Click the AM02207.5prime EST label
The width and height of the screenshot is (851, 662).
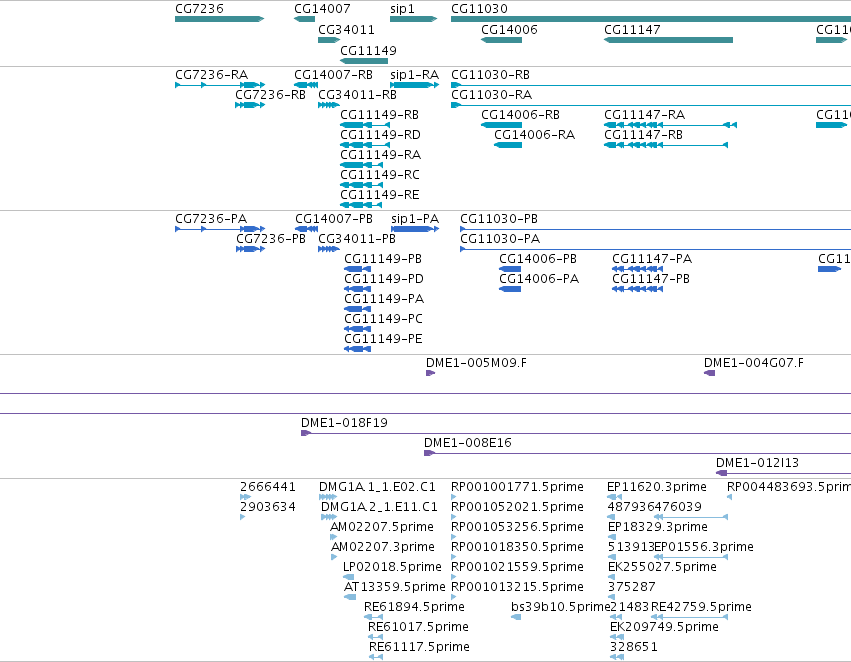(x=382, y=527)
